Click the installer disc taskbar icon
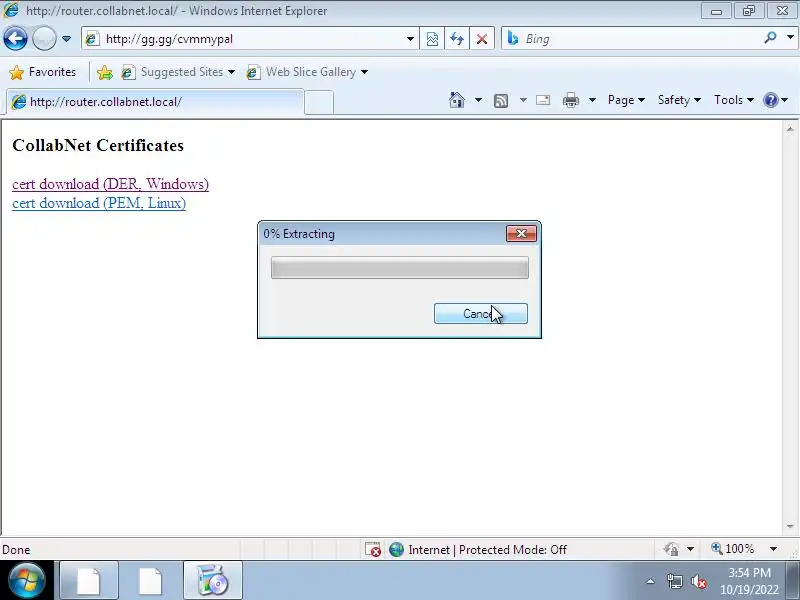 pos(212,580)
